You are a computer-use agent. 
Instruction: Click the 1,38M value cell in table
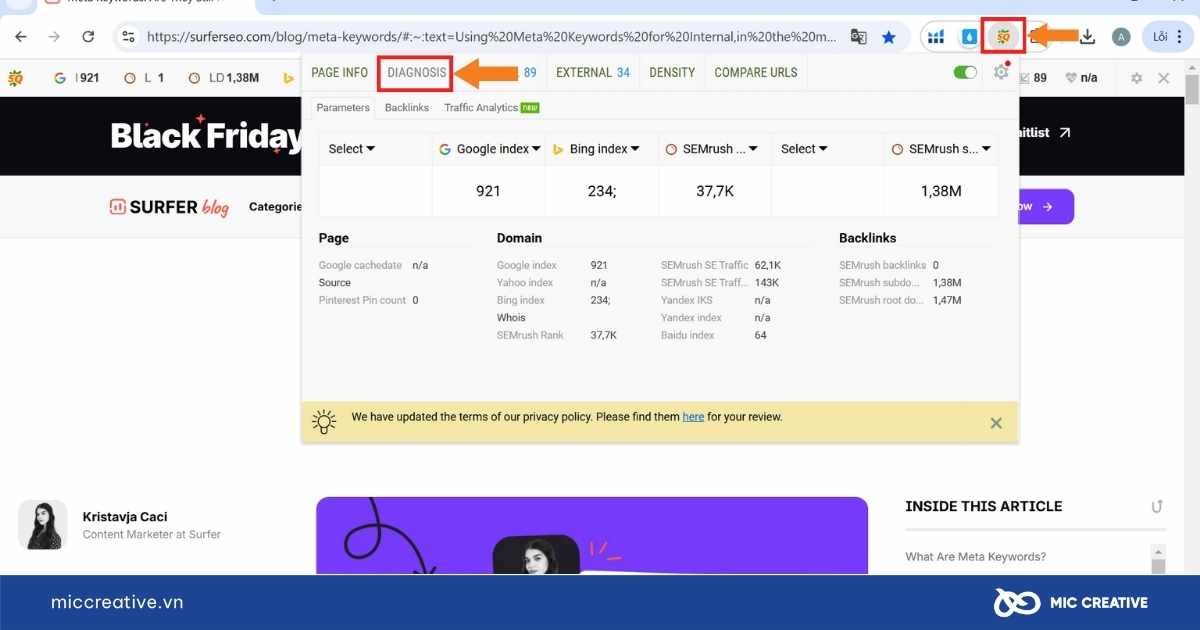941,191
